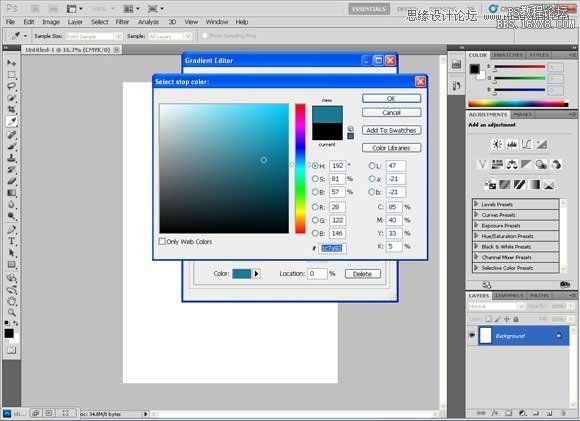Expand Levels Presets list
The image size is (580, 421).
[477, 204]
